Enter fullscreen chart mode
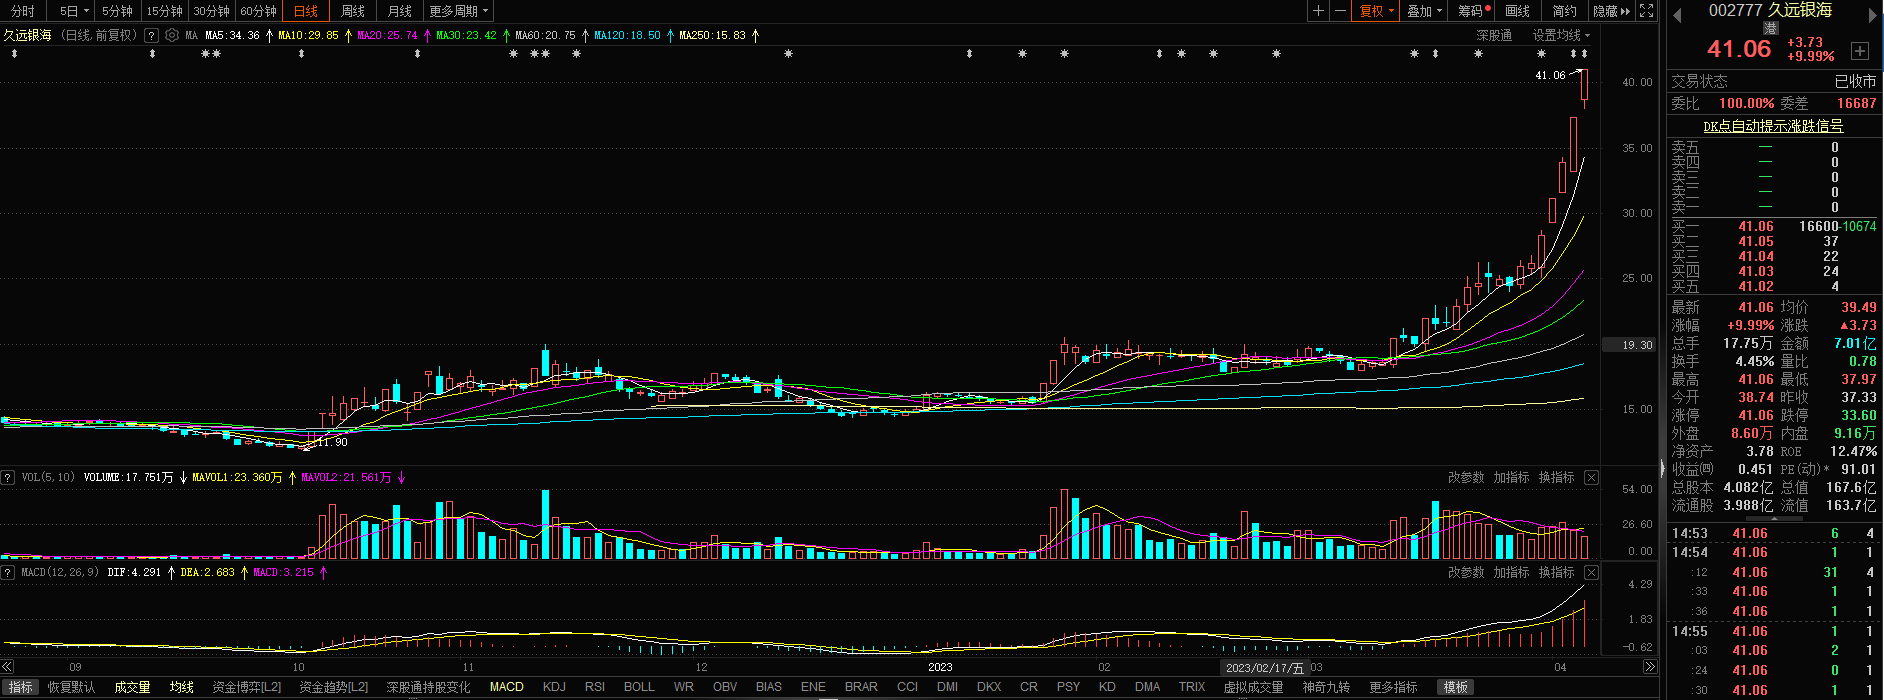Image resolution: width=1884 pixels, height=700 pixels. click(x=1647, y=11)
